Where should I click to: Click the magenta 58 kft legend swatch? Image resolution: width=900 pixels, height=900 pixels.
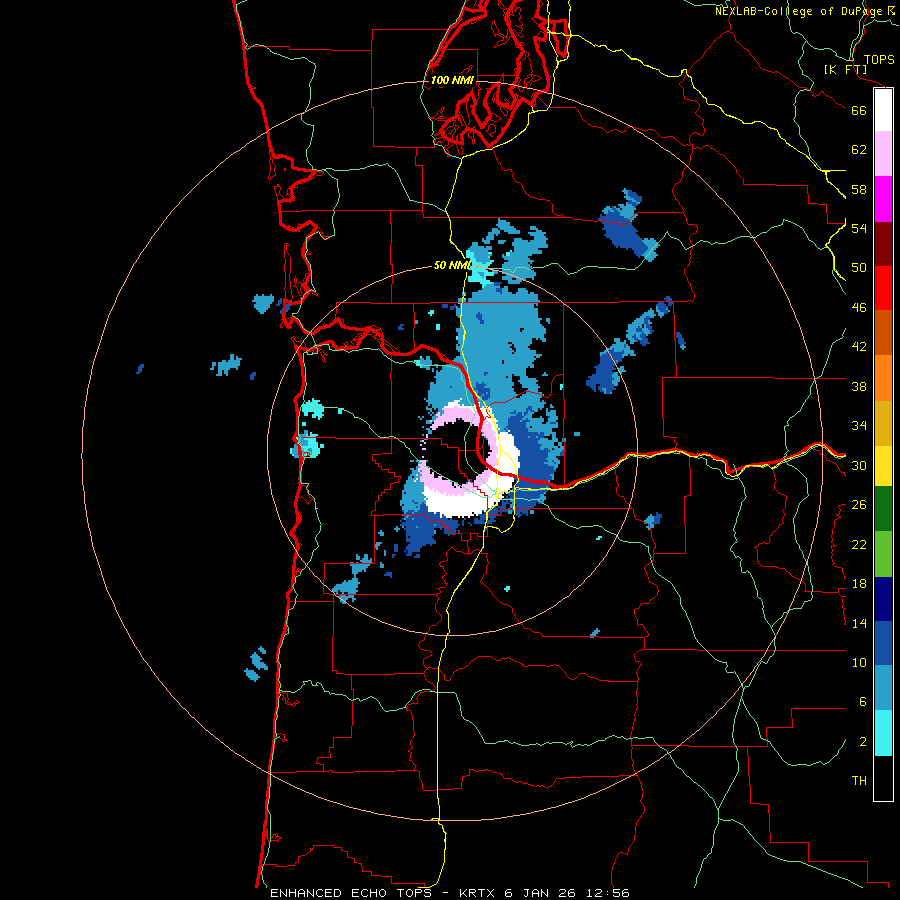883,198
